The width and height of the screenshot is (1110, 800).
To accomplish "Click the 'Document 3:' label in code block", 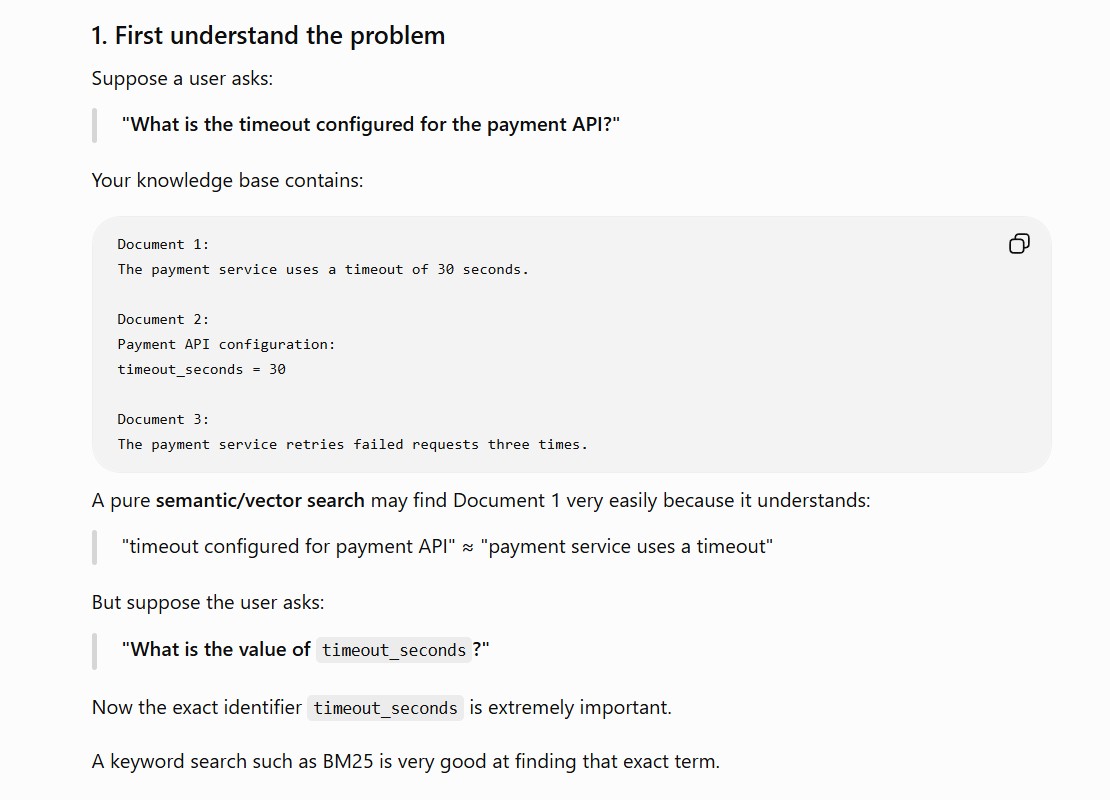I will point(163,419).
